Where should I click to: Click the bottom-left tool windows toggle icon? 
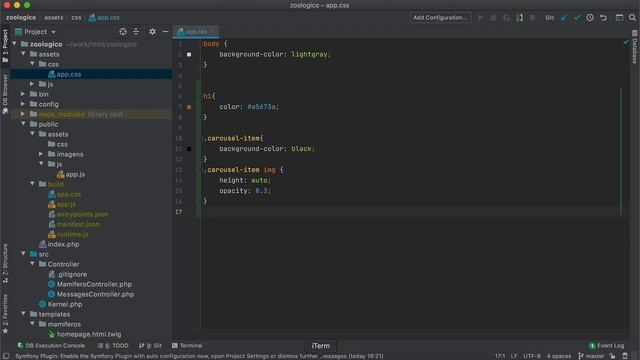pos(6,356)
